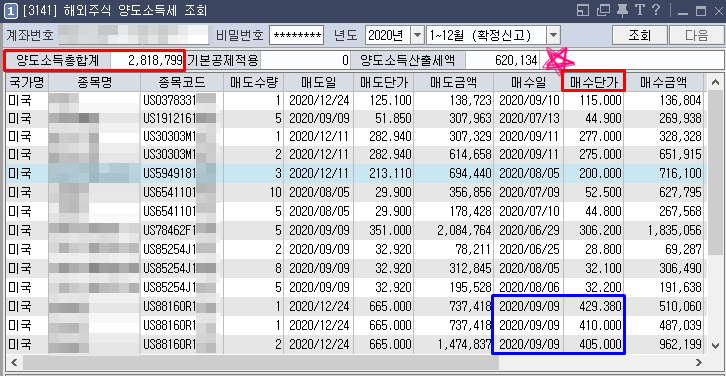This screenshot has width=726, height=376.
Task: Sort by the 종목명 column header
Action: pyautogui.click(x=94, y=83)
